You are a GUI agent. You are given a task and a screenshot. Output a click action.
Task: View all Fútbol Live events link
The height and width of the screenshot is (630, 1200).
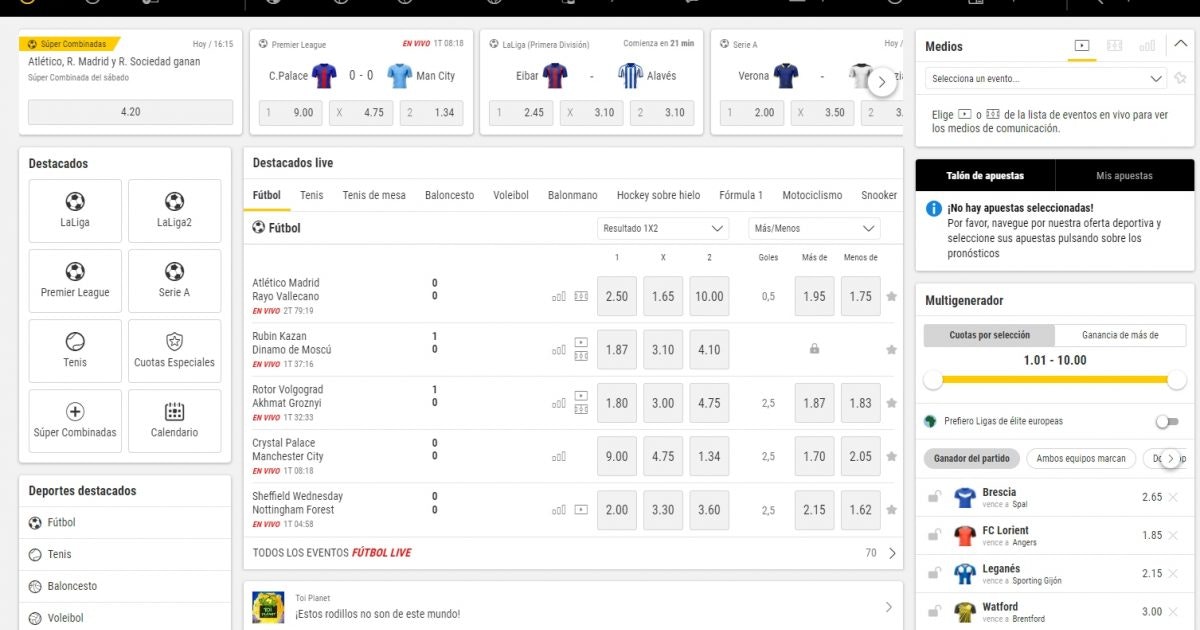click(332, 552)
